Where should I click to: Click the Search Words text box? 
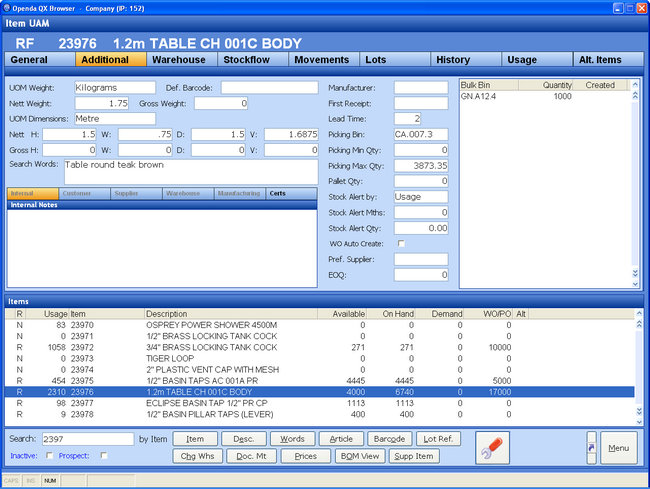click(x=191, y=172)
